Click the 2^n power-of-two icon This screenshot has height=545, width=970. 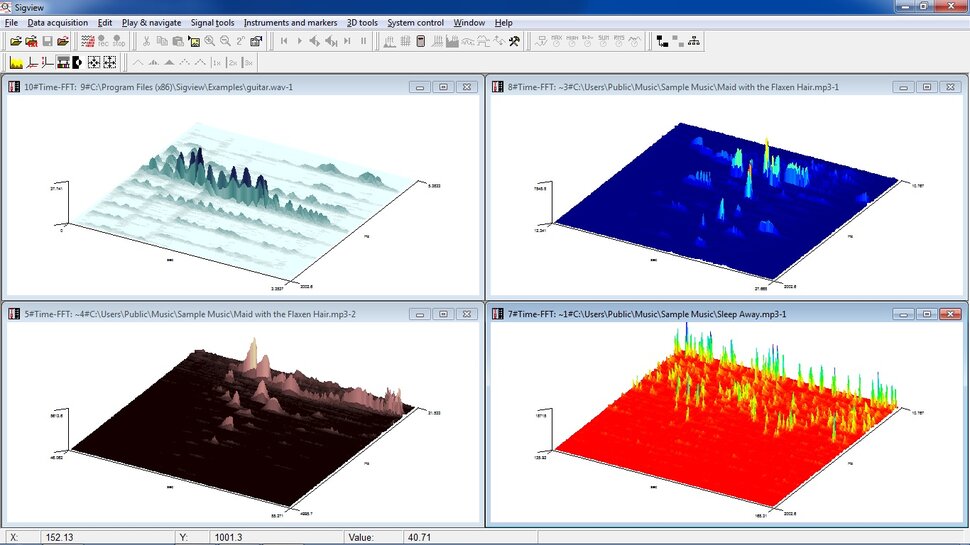click(x=240, y=41)
